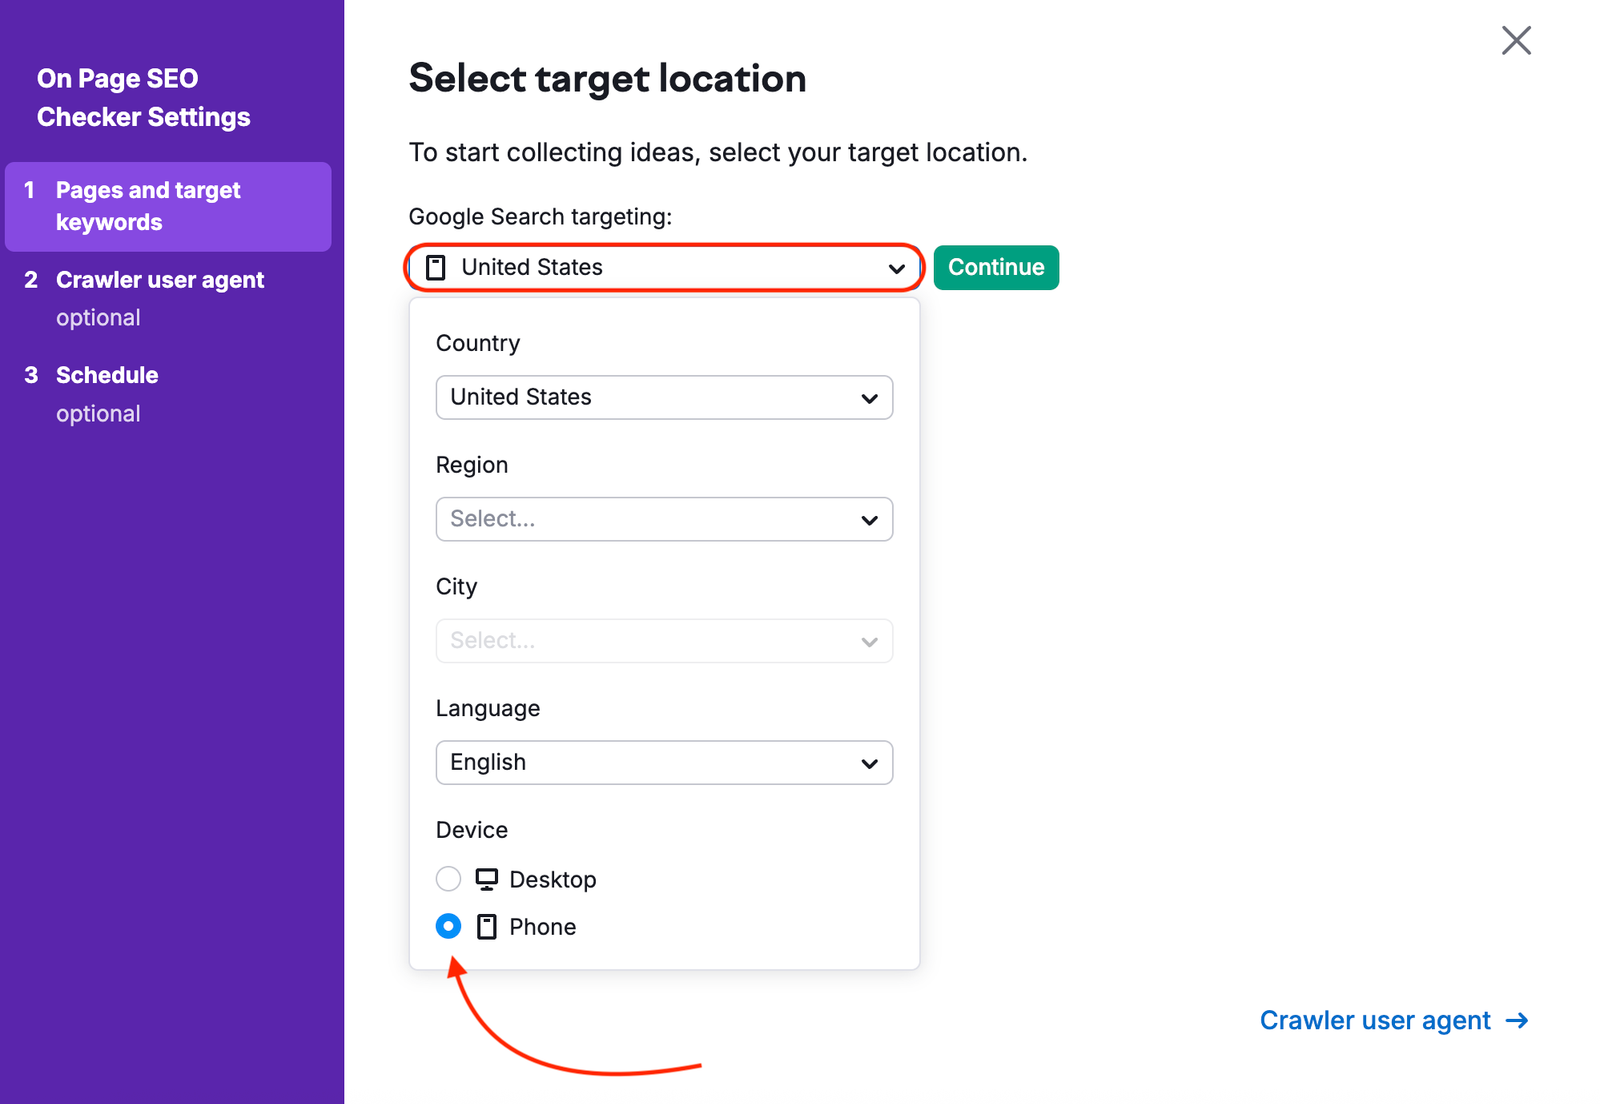Viewport: 1600px width, 1104px height.
Task: Click the phone icon inside the targeting selector
Action: click(436, 267)
